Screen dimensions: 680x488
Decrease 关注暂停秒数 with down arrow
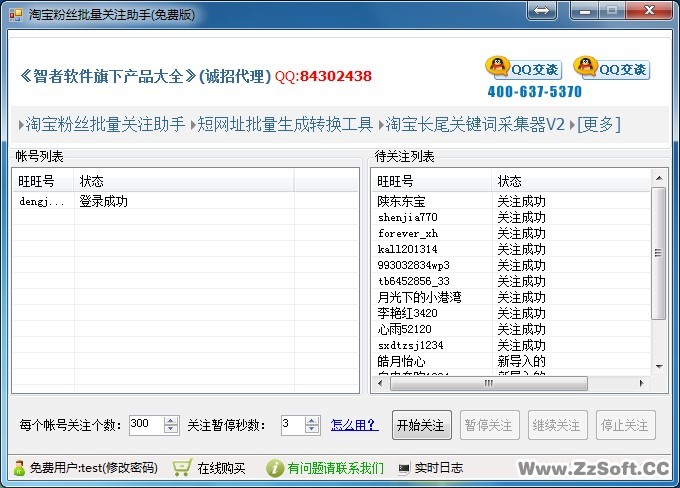point(312,429)
